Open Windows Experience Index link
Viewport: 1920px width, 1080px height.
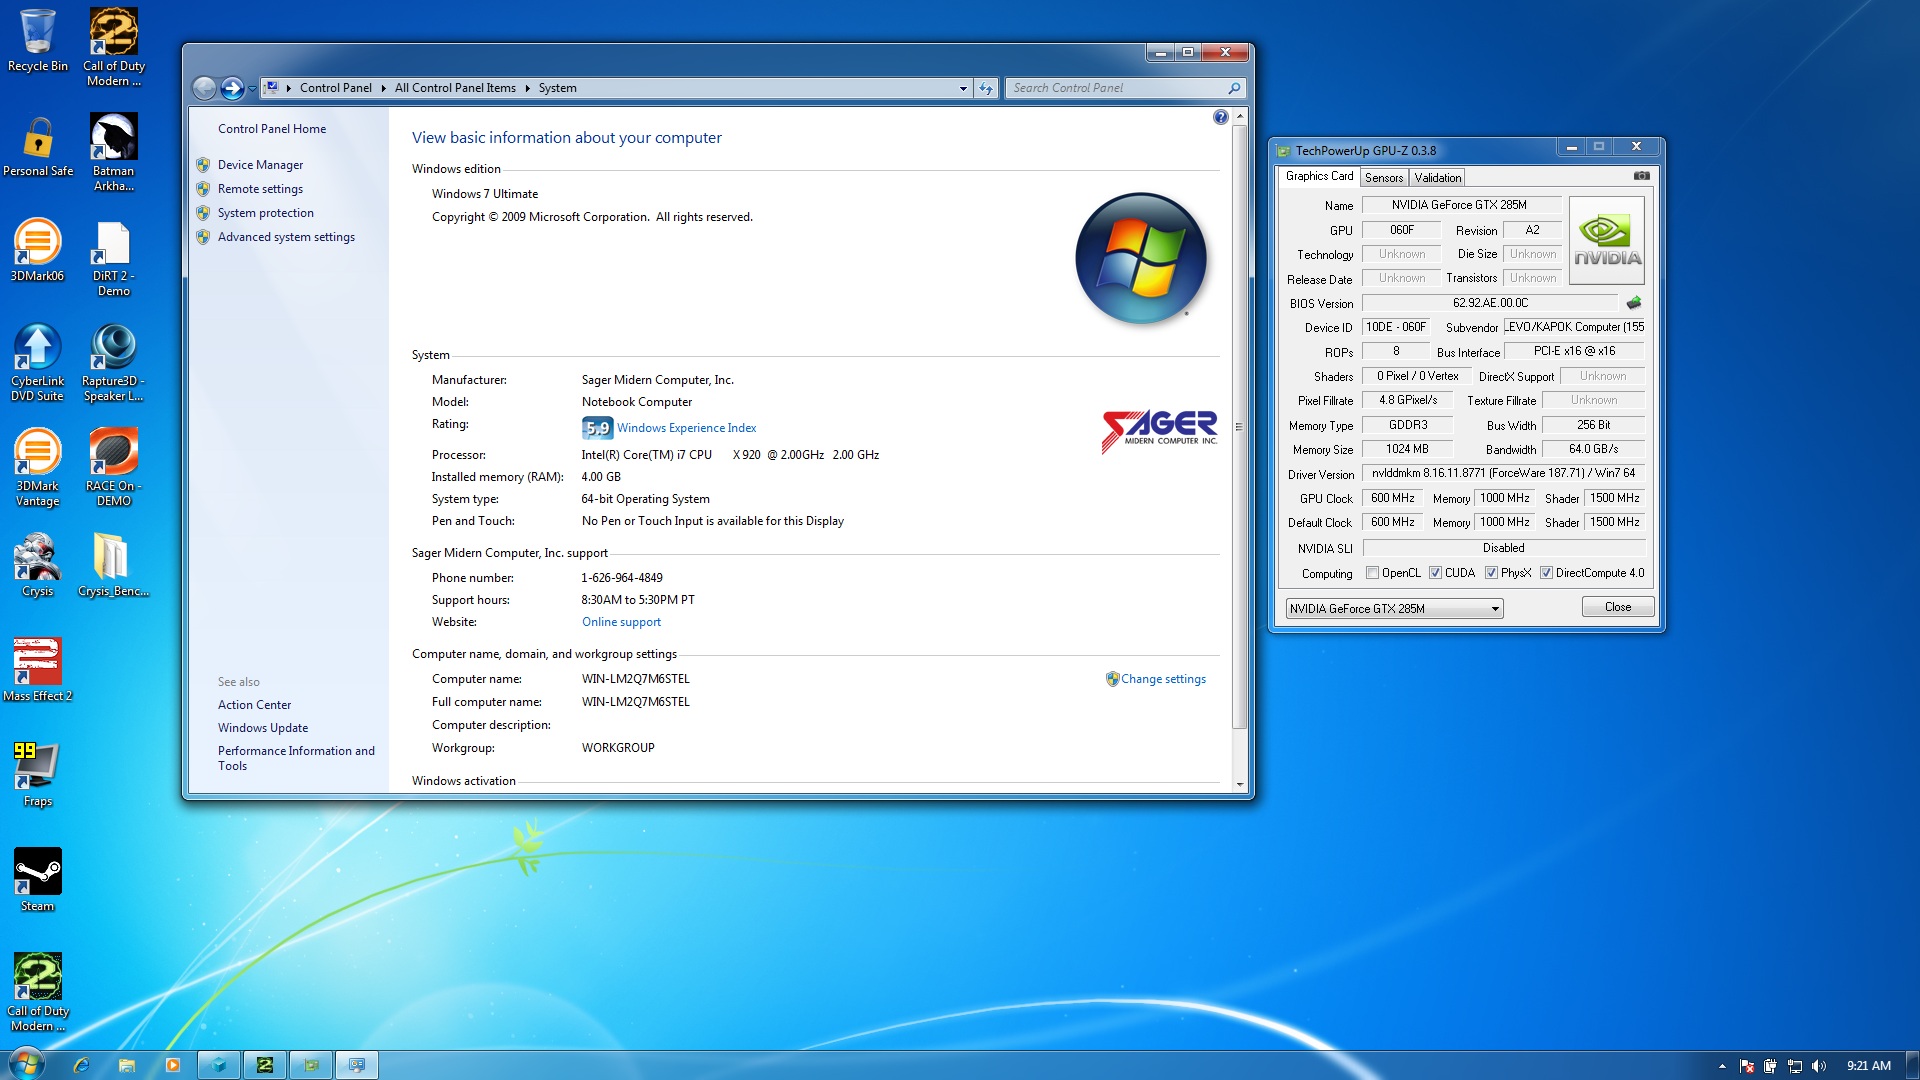tap(686, 428)
